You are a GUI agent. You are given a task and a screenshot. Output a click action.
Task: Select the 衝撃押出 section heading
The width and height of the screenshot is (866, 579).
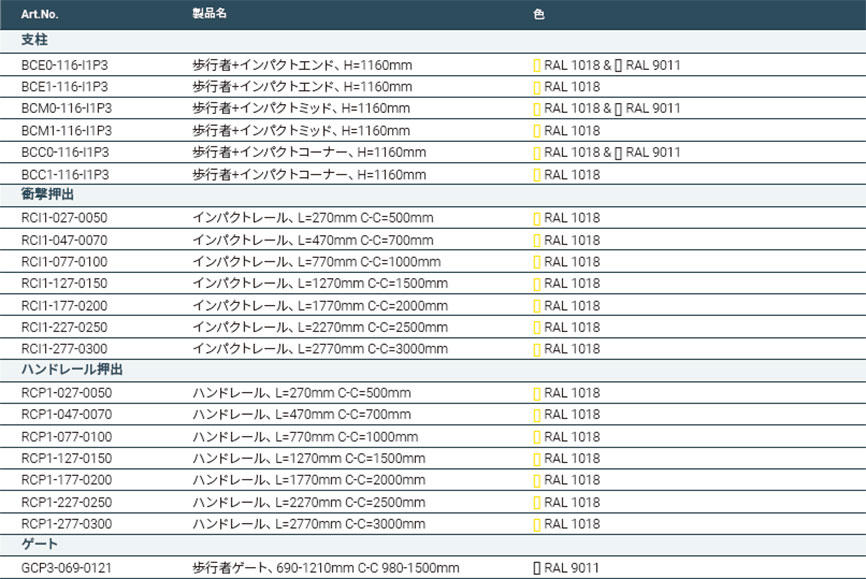[47, 194]
